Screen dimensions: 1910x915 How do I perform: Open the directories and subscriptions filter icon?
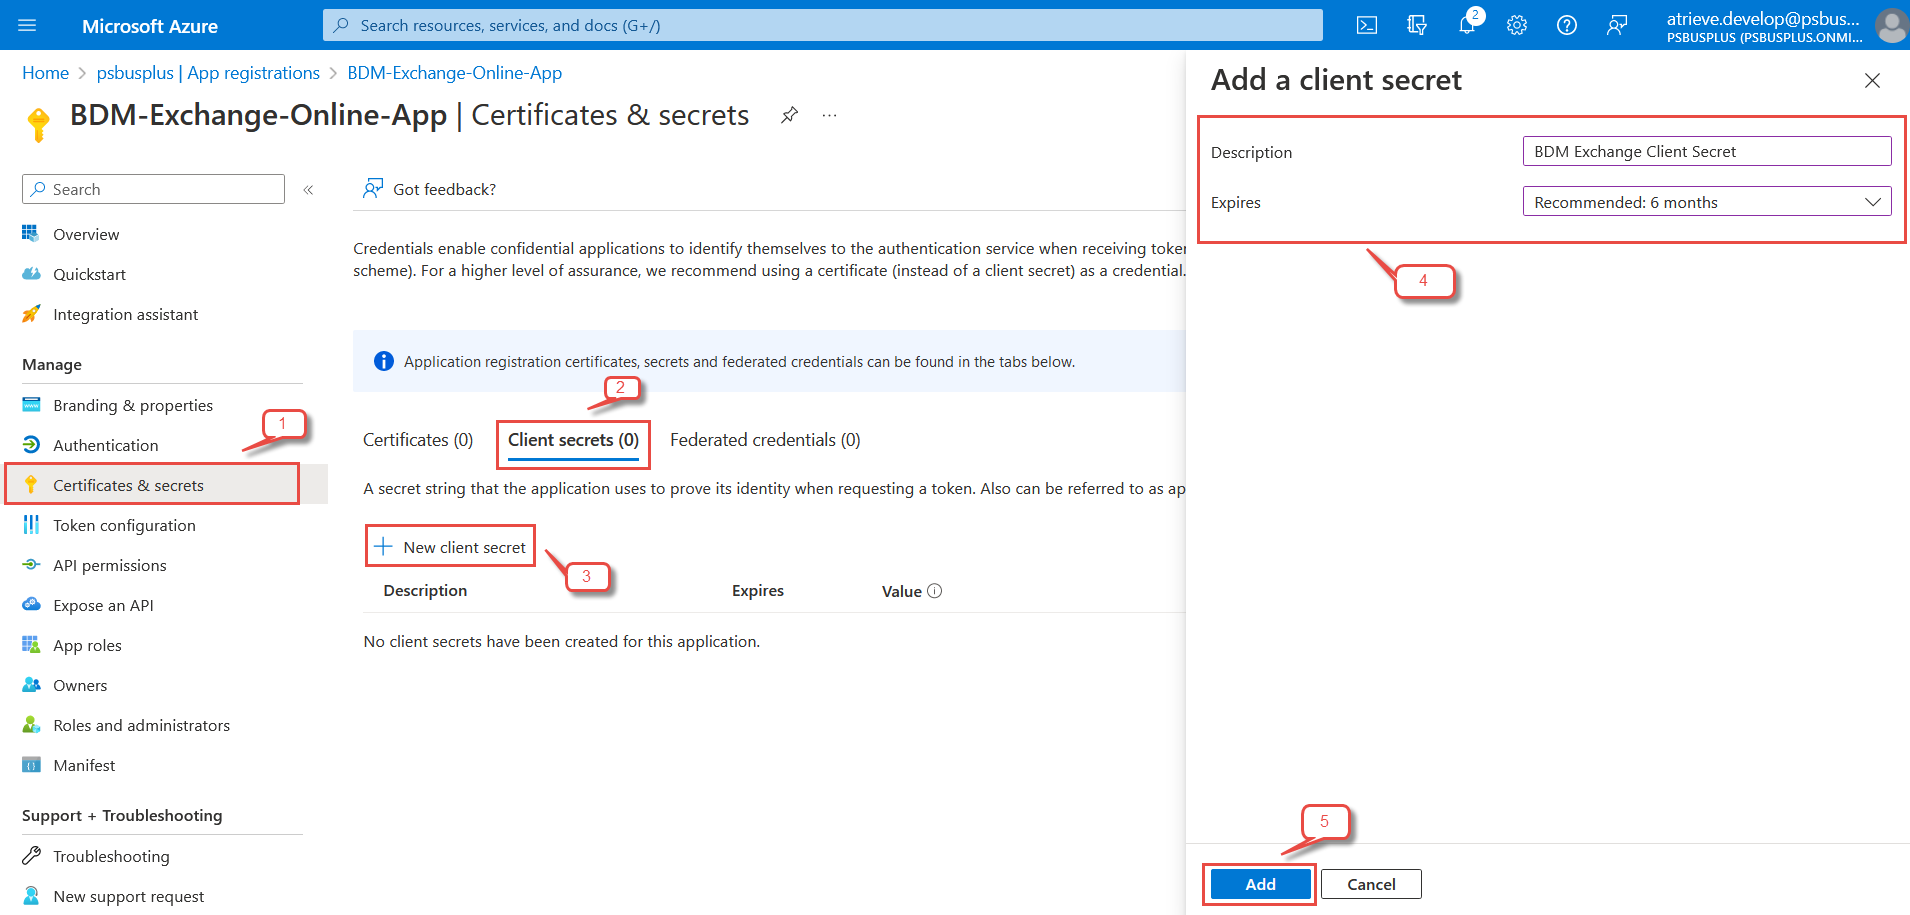click(1417, 26)
